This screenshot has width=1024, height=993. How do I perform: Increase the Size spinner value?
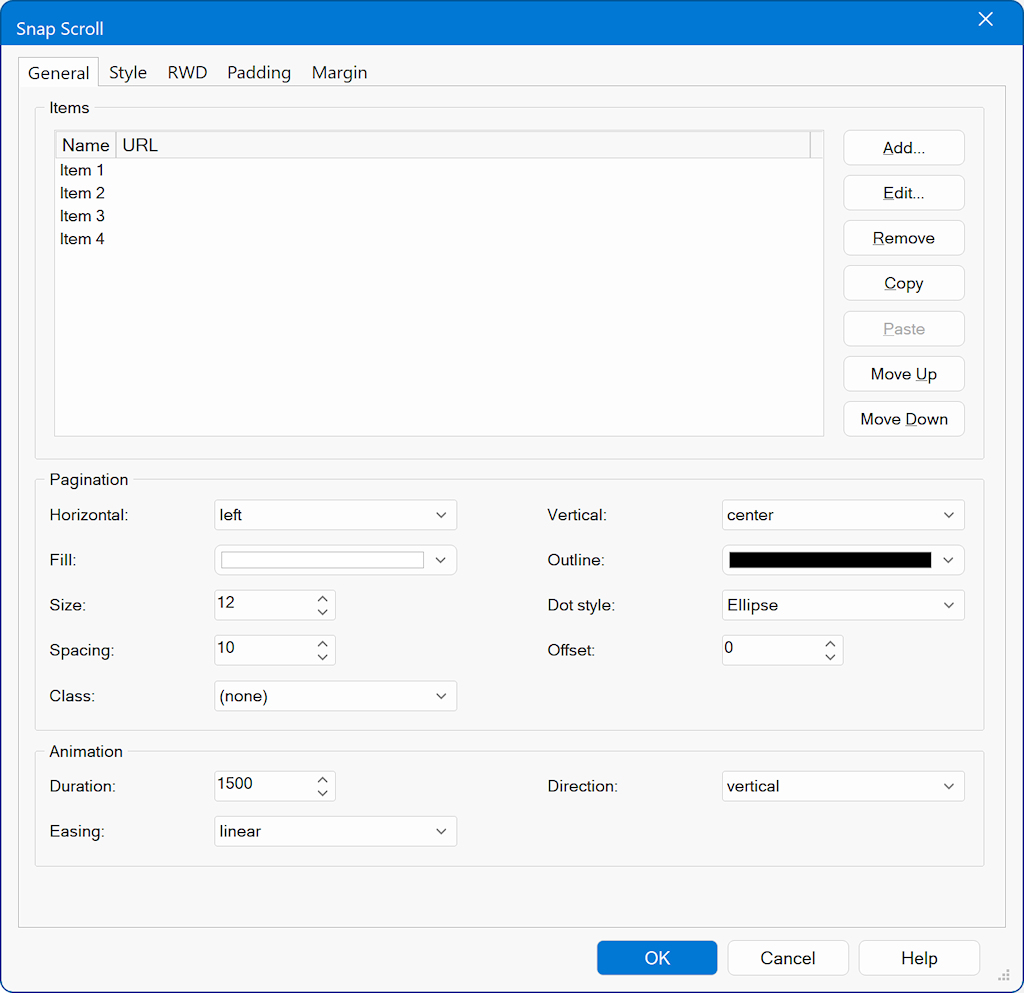click(x=322, y=599)
